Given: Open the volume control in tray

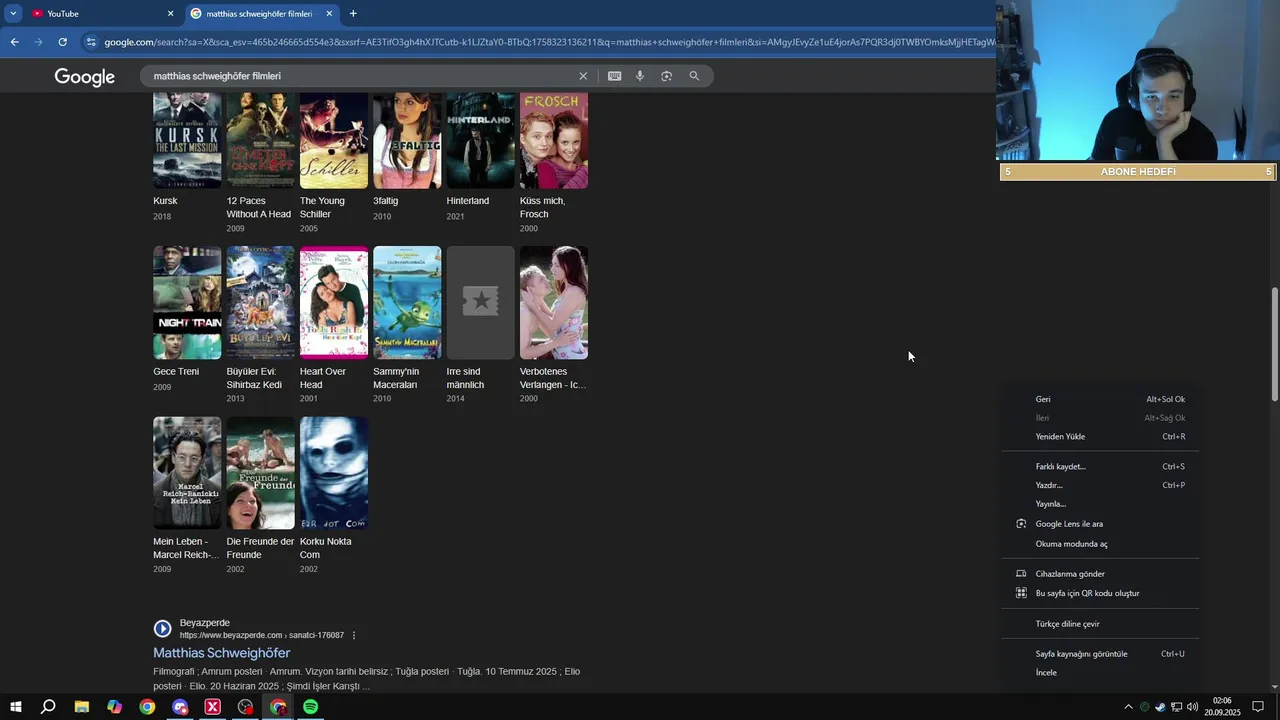Looking at the screenshot, I should 1192,707.
